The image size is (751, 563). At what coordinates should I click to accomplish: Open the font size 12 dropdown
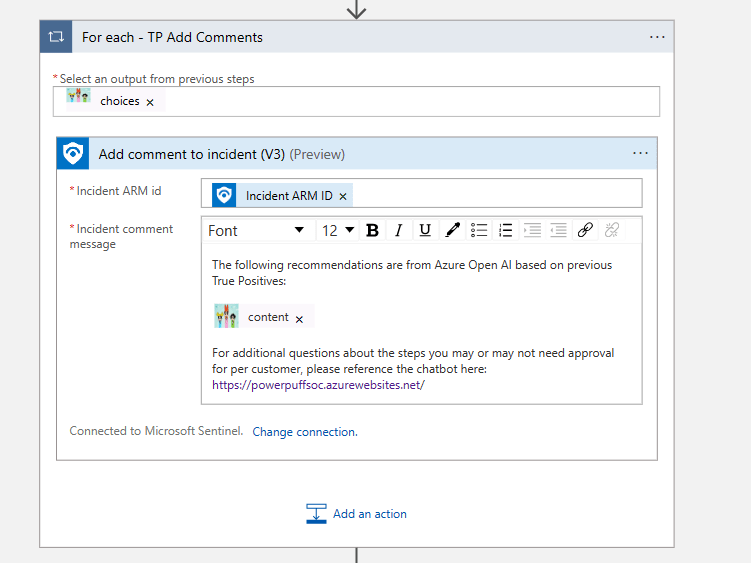(337, 230)
